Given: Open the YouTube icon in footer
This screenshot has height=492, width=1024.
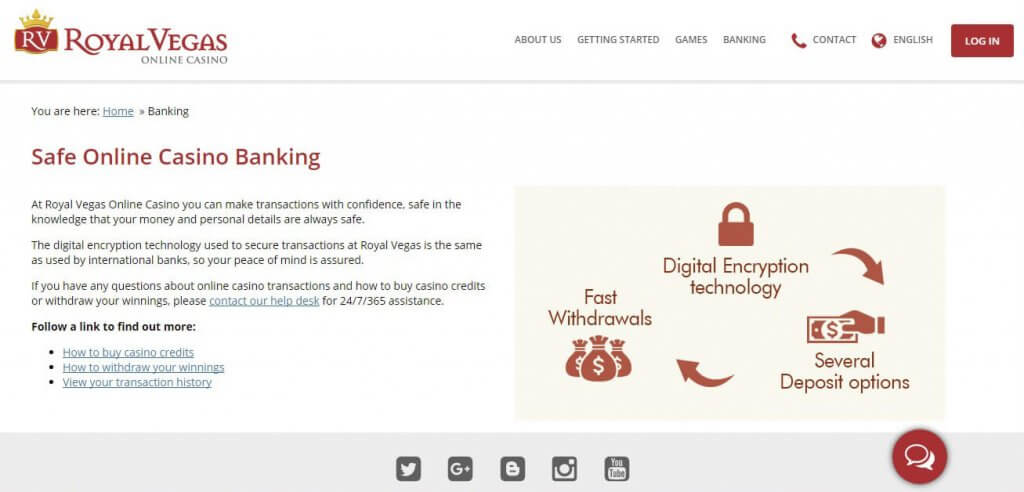Looking at the screenshot, I should (x=616, y=469).
